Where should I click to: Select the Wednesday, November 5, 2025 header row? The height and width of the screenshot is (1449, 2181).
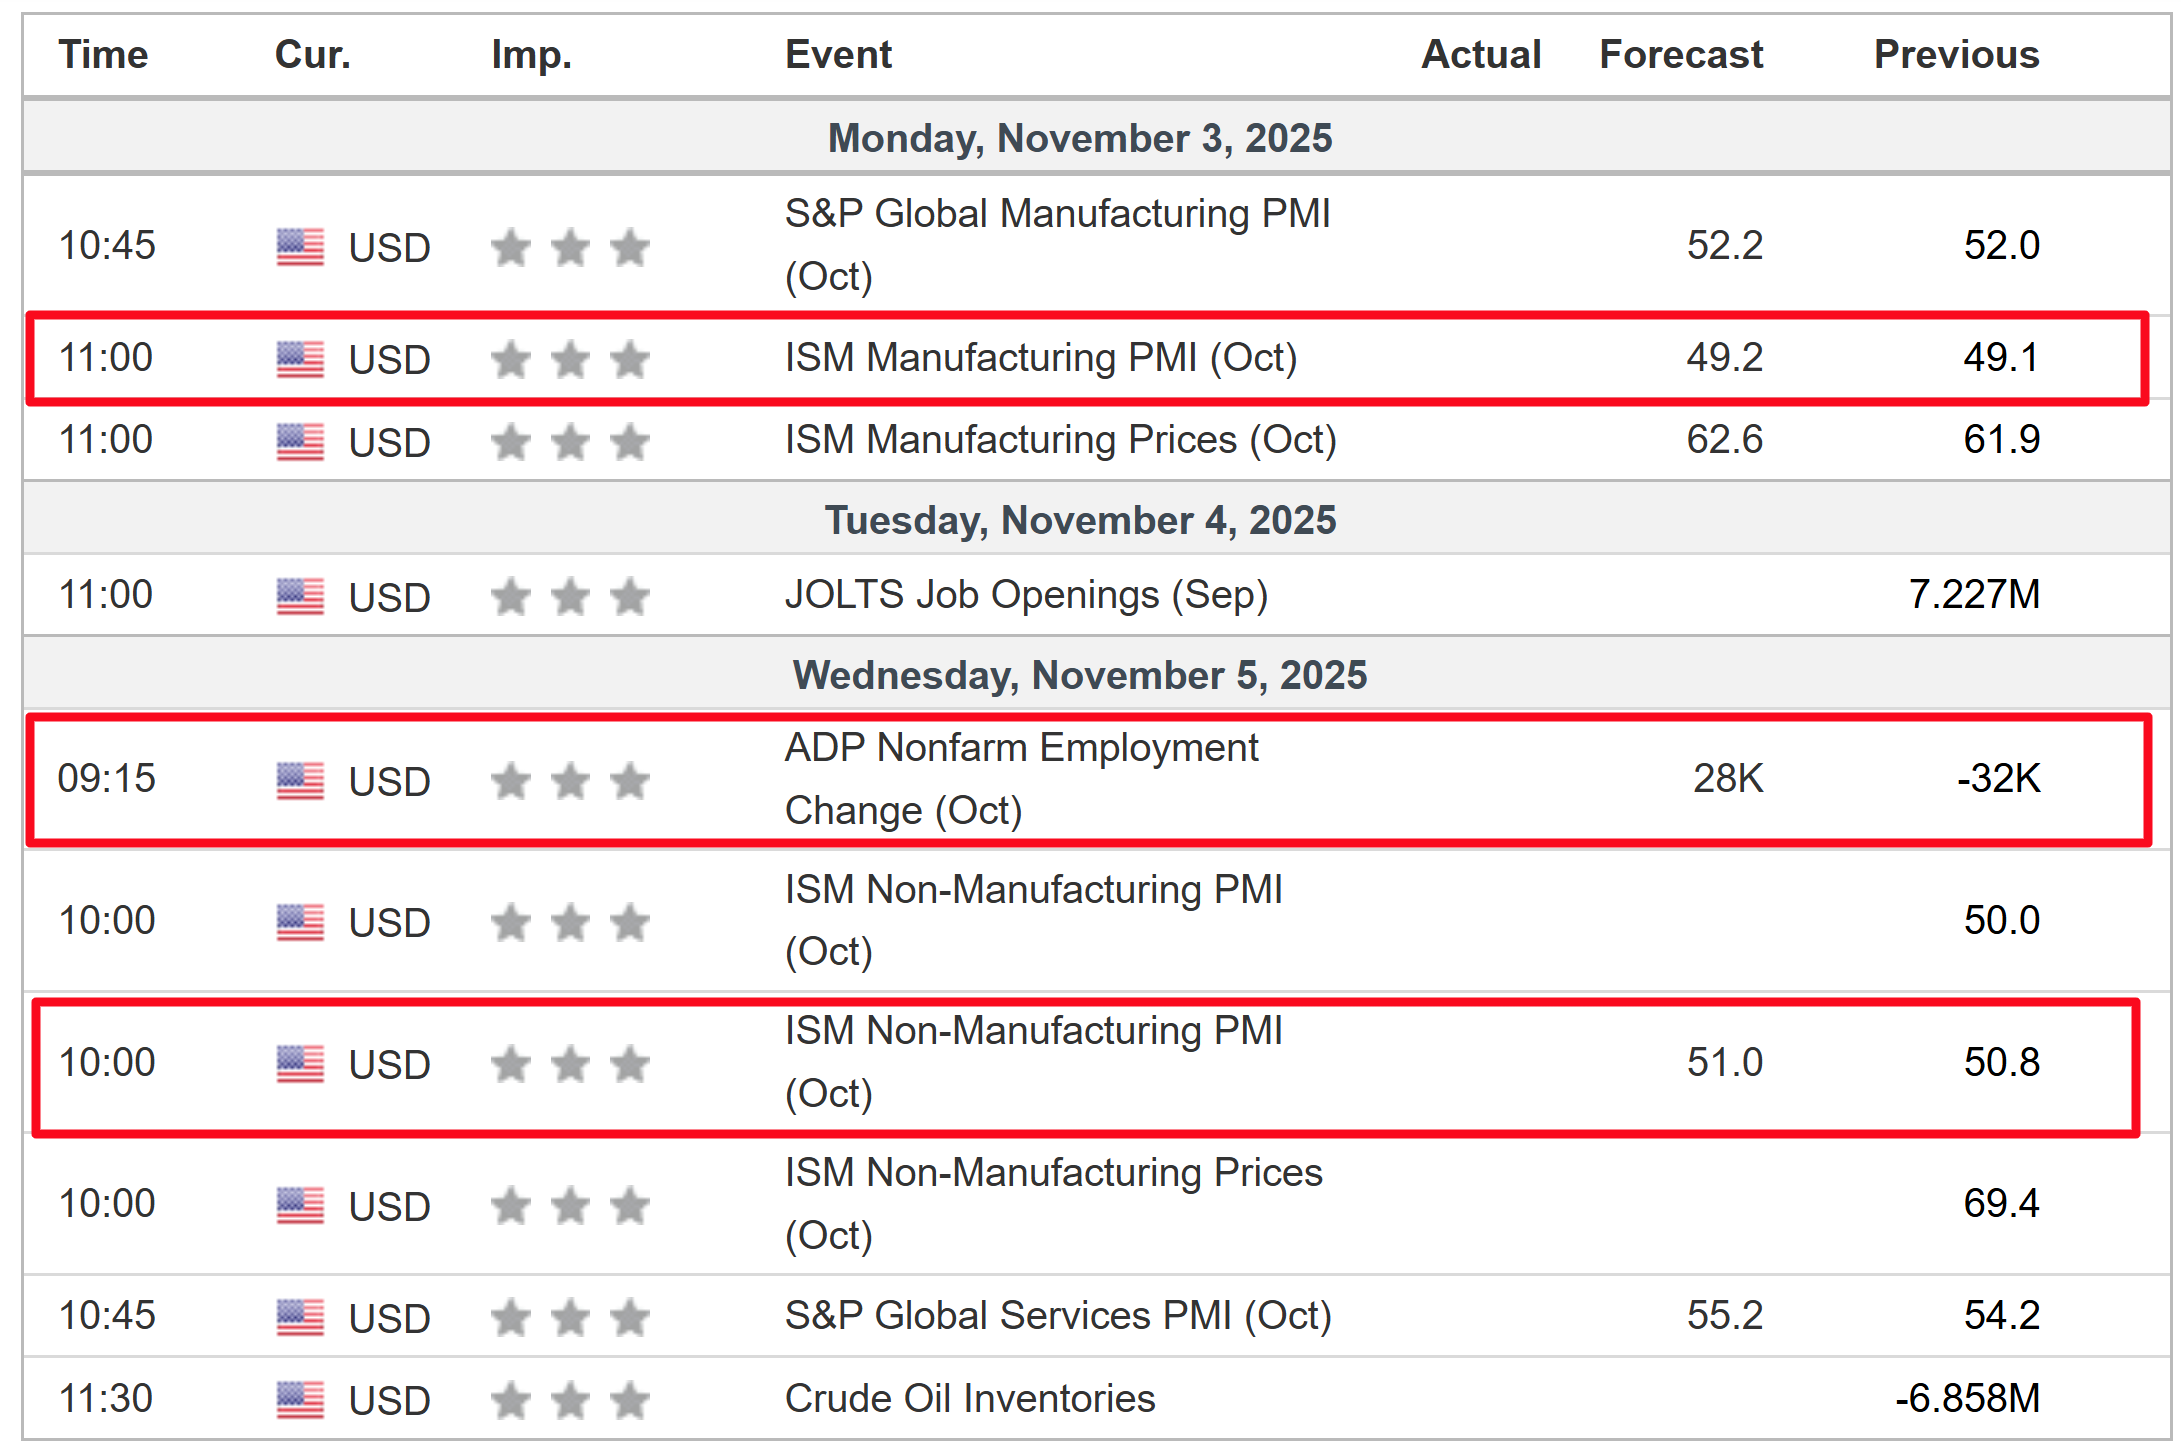(1080, 675)
